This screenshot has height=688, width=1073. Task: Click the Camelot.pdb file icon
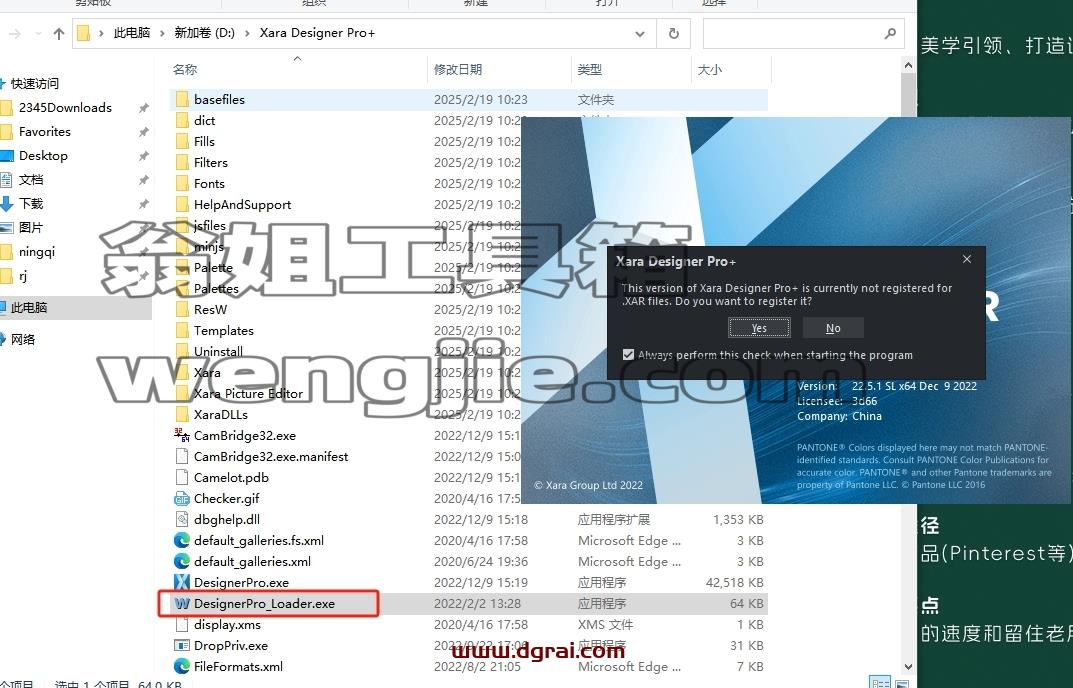click(181, 478)
